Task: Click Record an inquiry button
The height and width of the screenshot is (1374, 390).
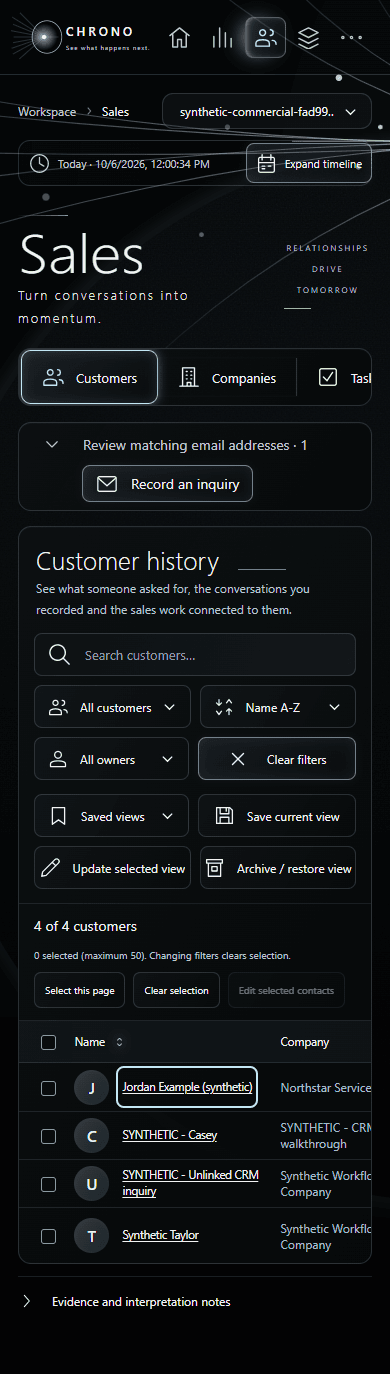Action: point(168,484)
